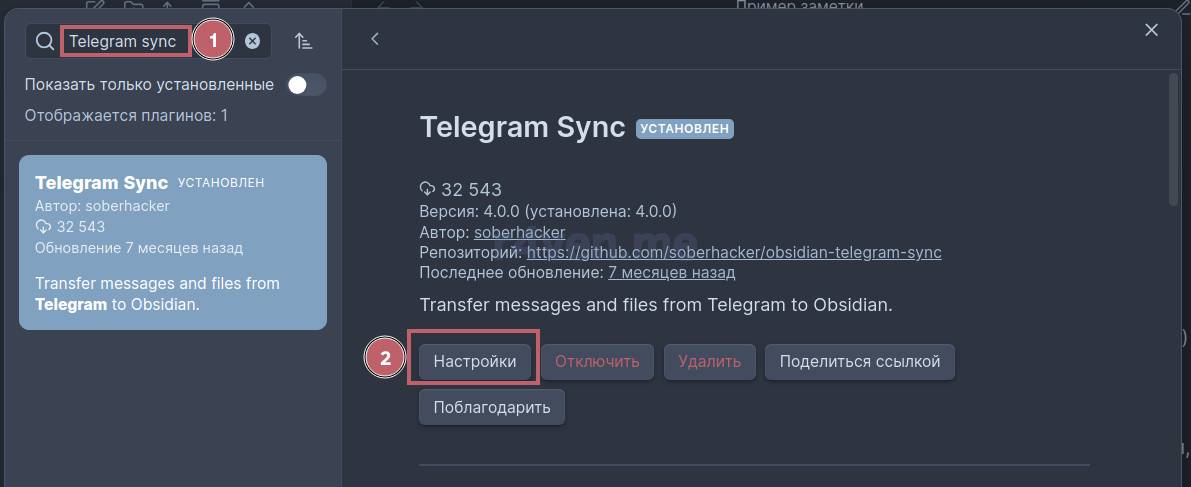Open plugin Настройки
The image size is (1191, 487).
[x=475, y=361]
